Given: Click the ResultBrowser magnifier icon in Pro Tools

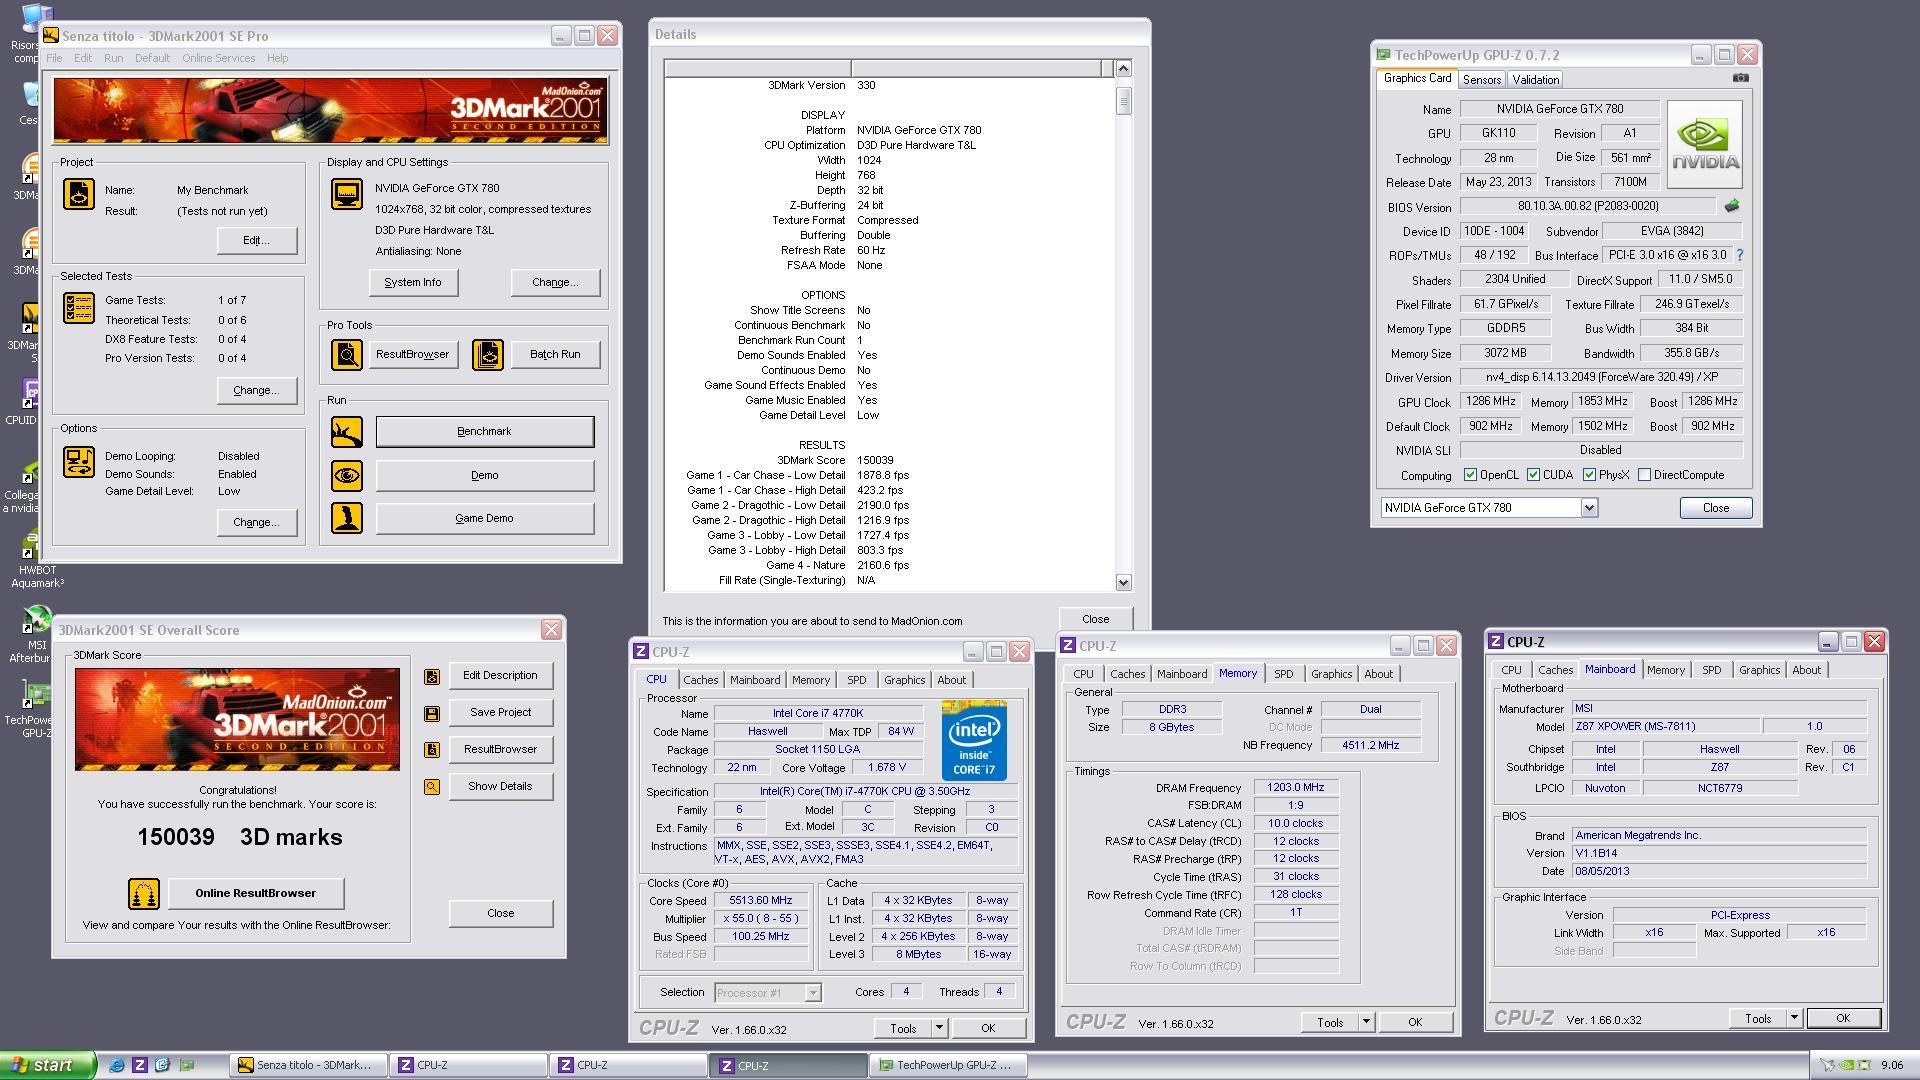Looking at the screenshot, I should point(347,354).
